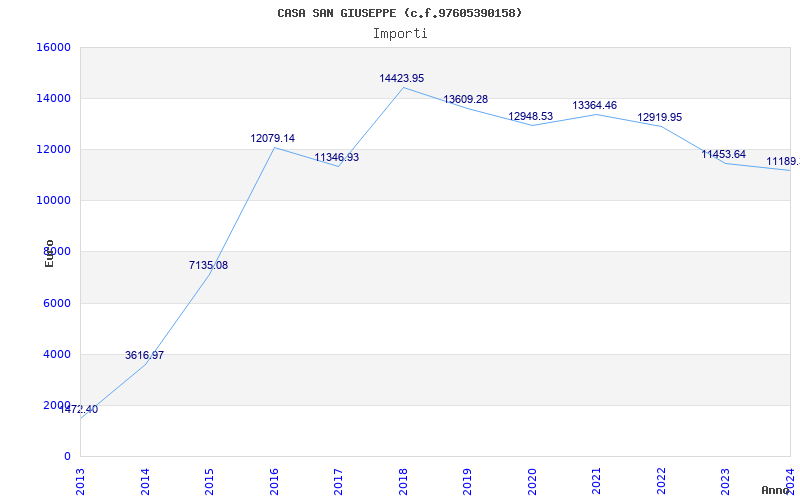Screen dimensions: 800x500
Task: Select the 12919.95 data label
Action: (660, 117)
